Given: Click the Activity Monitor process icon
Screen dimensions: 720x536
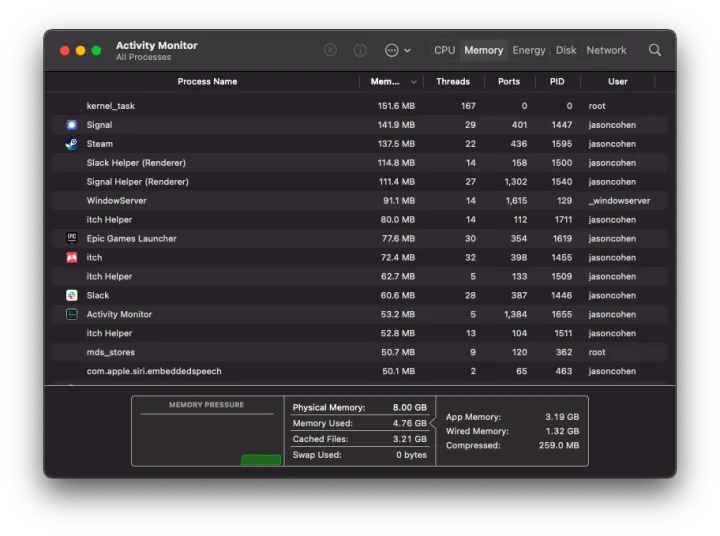Looking at the screenshot, I should click(72, 315).
